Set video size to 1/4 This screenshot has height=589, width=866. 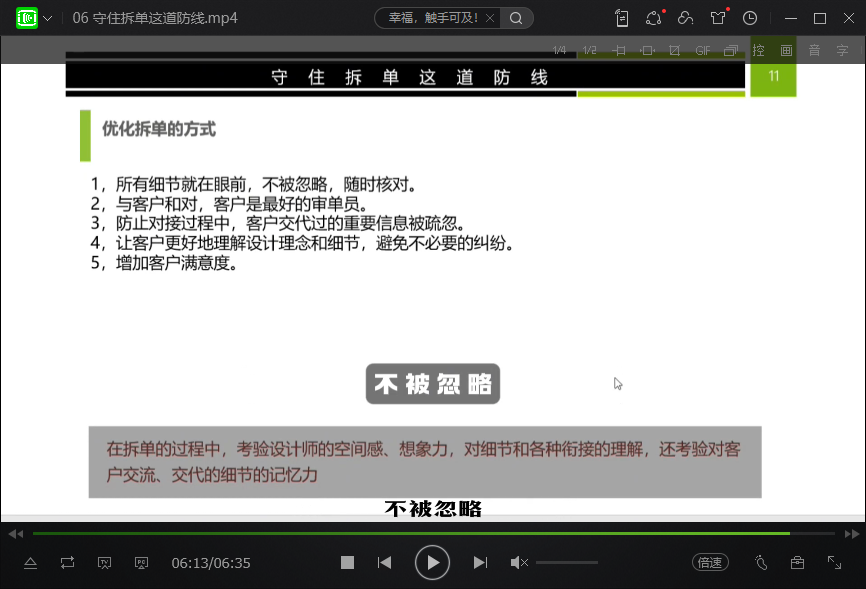(559, 50)
